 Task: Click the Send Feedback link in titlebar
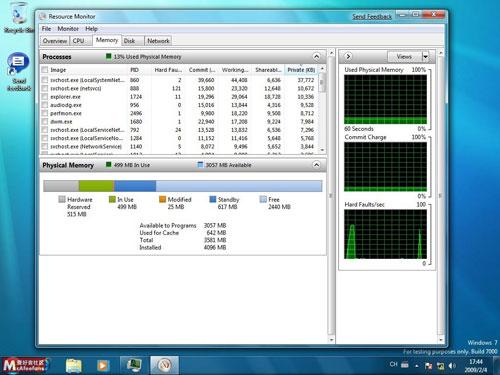[x=372, y=16]
